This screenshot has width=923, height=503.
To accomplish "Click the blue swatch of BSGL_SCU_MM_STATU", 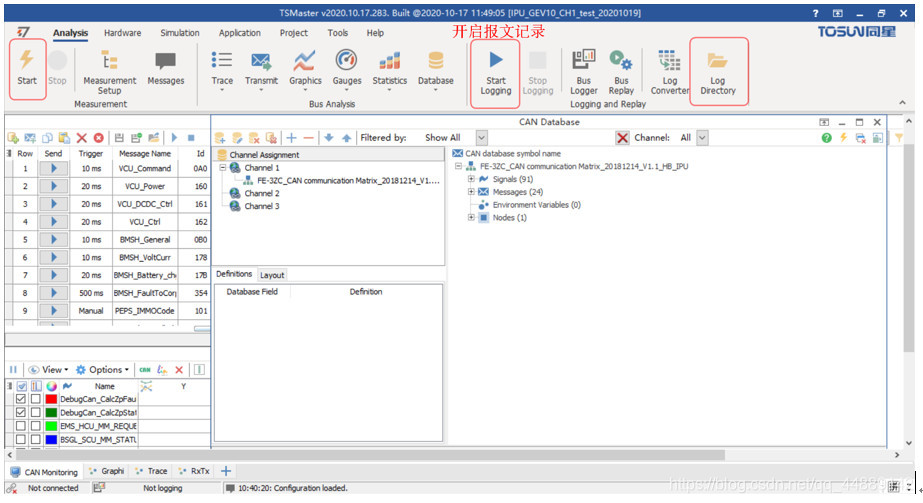I will (x=51, y=439).
